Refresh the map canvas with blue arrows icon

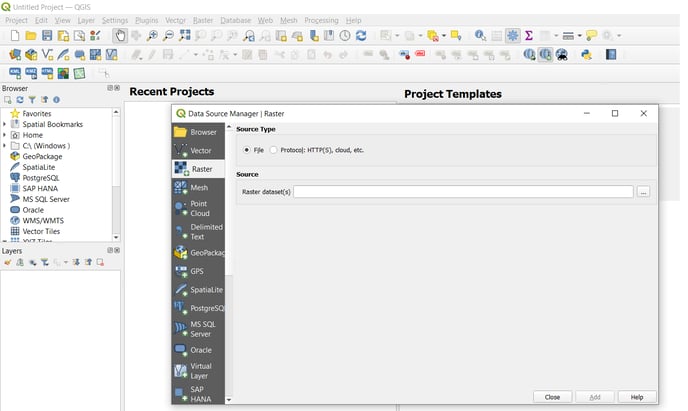point(361,36)
